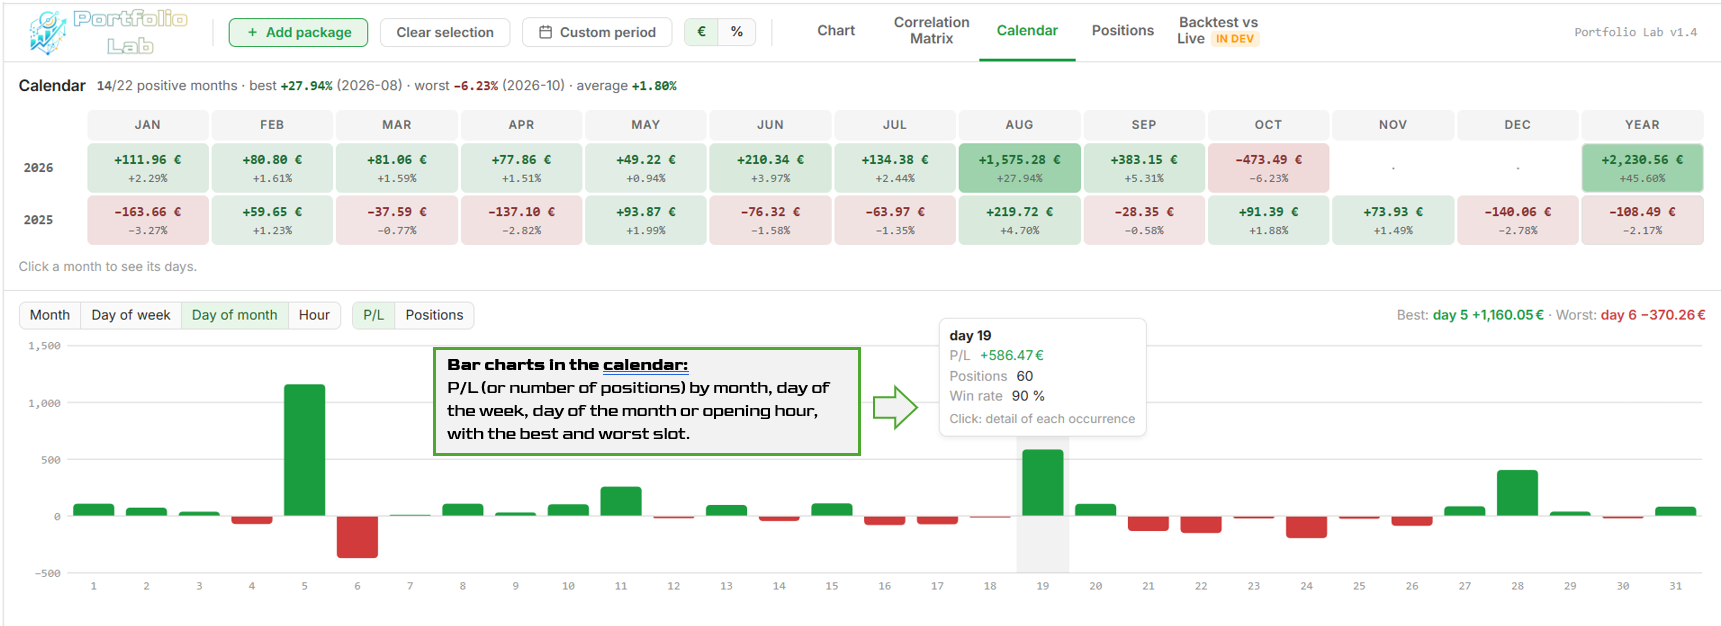
Task: Click the calendar icon in Custom period
Action: pos(545,32)
